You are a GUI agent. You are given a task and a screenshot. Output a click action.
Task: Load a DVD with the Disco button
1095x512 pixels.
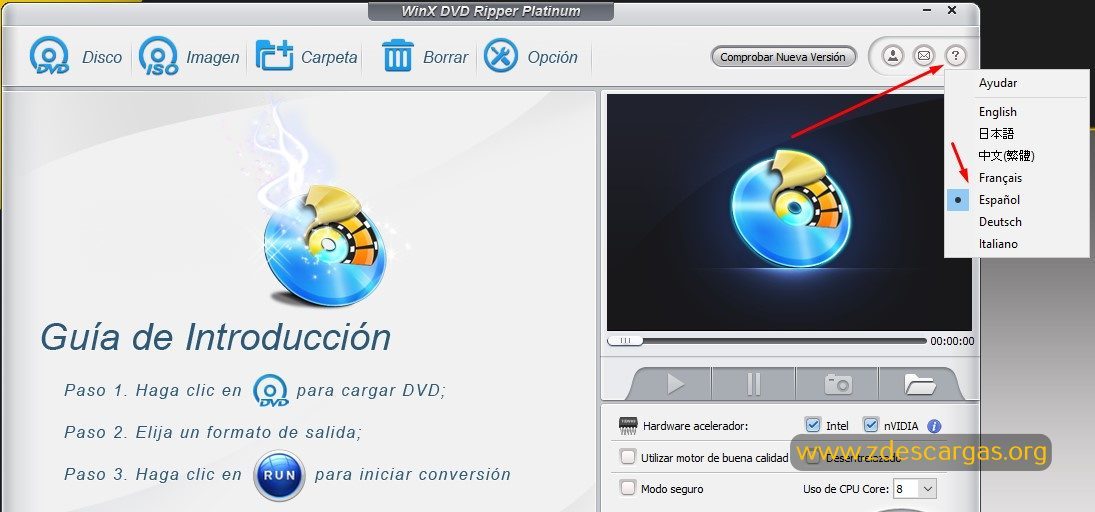(x=75, y=57)
